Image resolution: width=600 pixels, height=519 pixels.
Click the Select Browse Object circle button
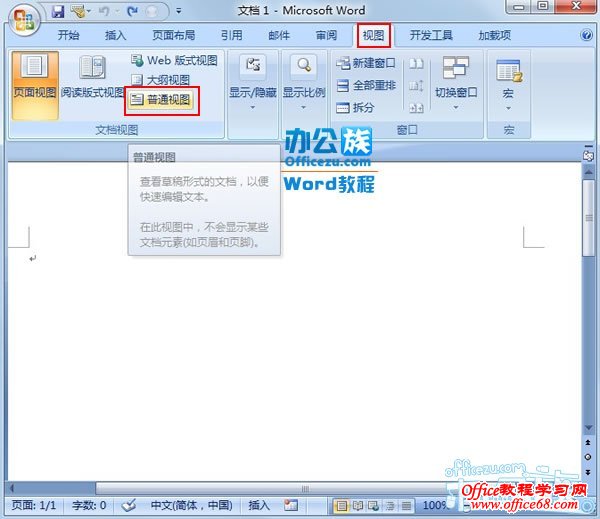588,457
